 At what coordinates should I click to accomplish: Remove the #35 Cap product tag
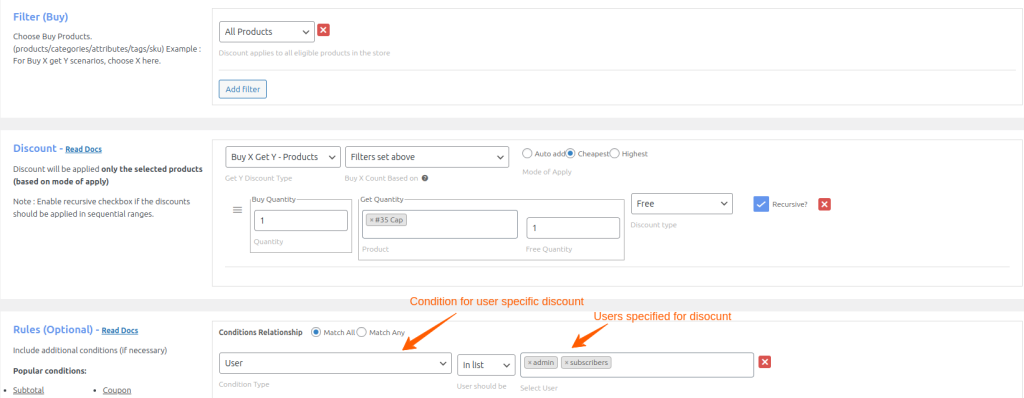pyautogui.click(x=372, y=220)
